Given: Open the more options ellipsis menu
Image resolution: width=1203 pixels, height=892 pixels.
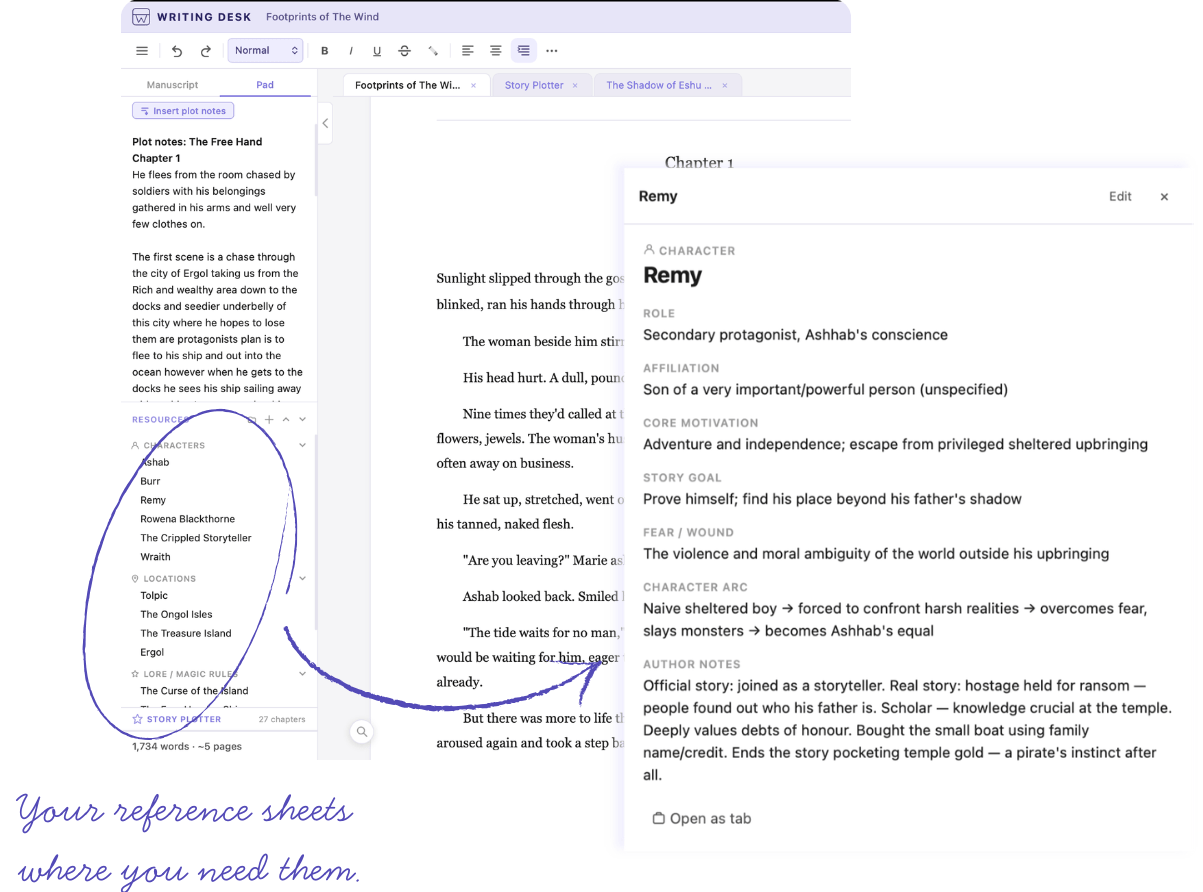Looking at the screenshot, I should point(551,51).
